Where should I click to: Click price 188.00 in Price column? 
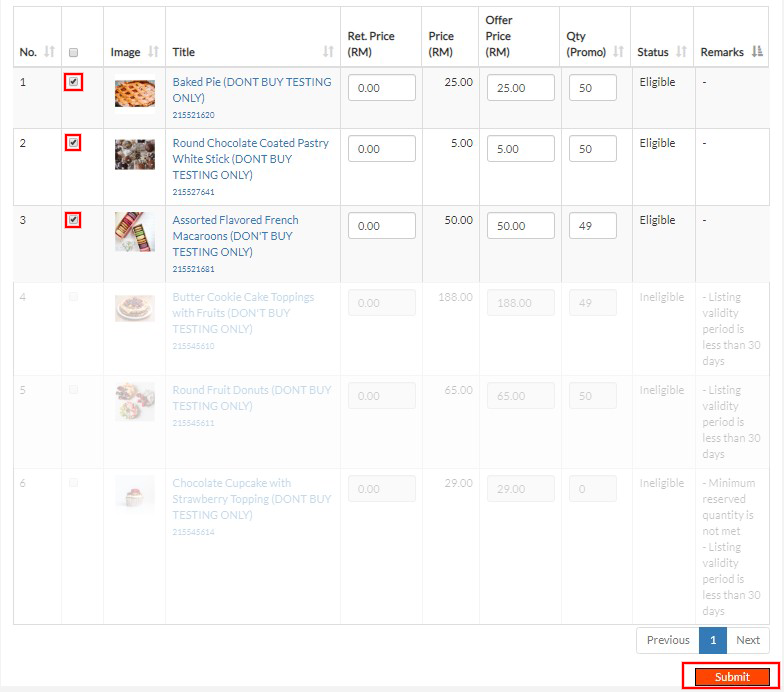point(456,297)
